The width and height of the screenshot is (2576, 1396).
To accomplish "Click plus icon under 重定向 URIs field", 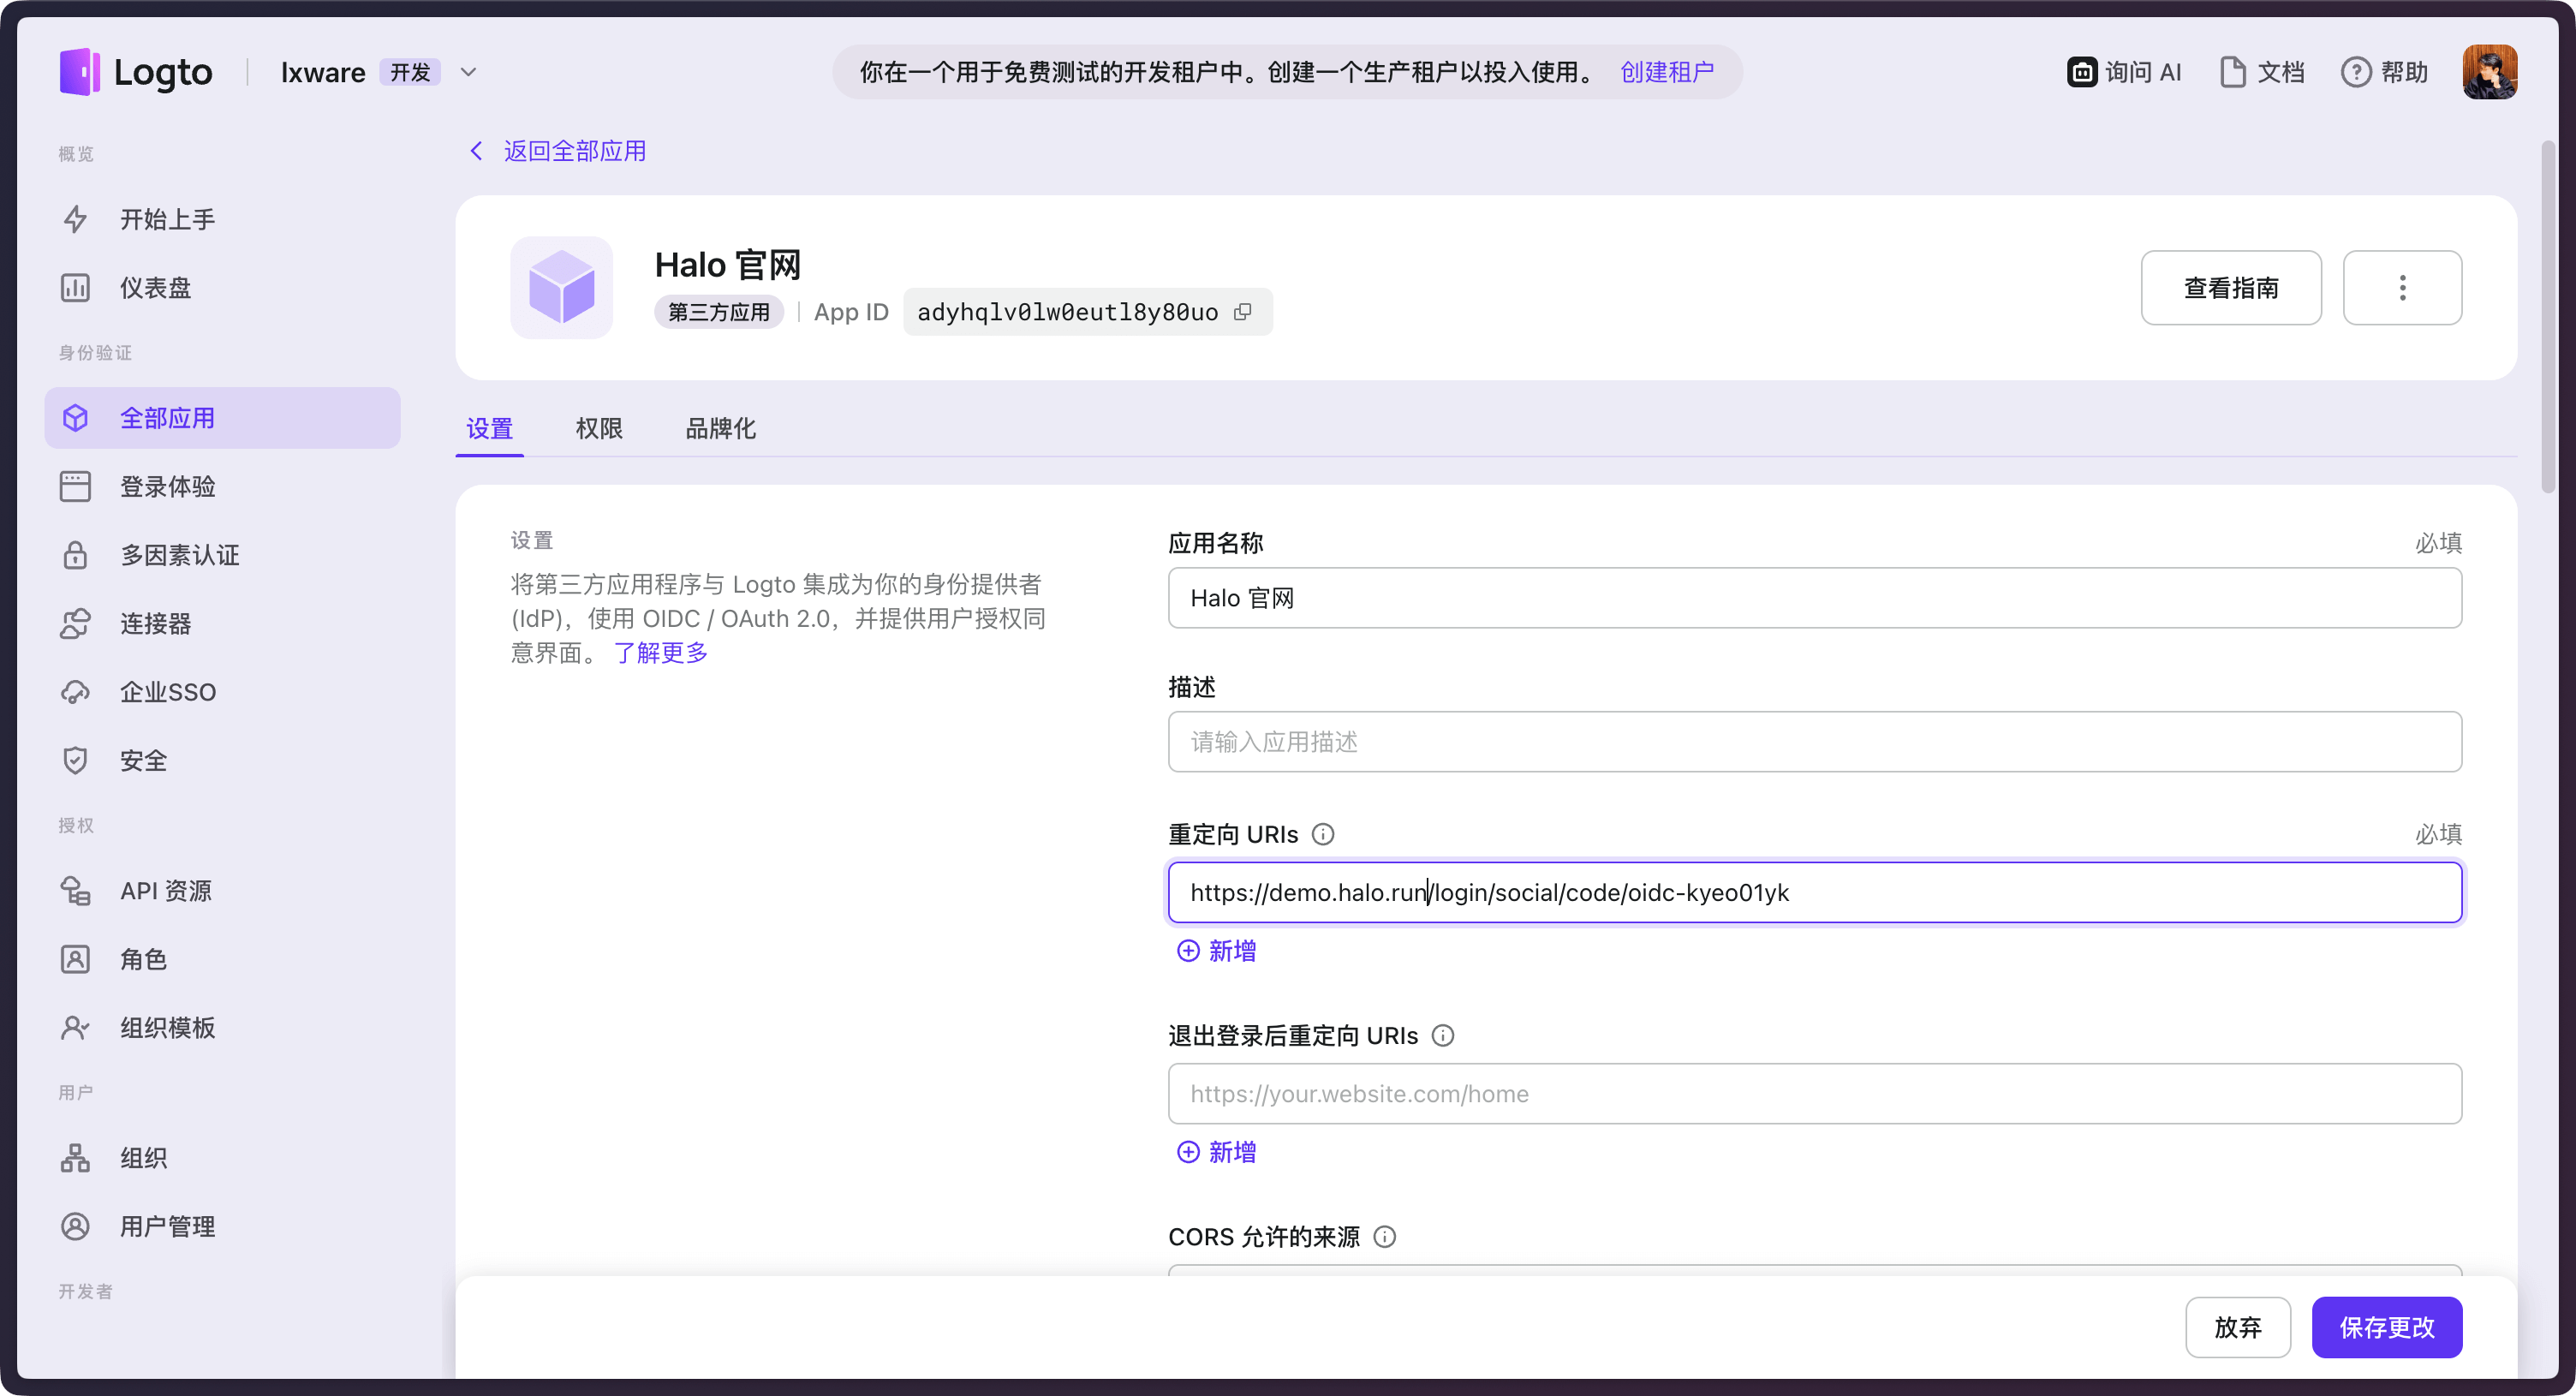I will point(1188,951).
